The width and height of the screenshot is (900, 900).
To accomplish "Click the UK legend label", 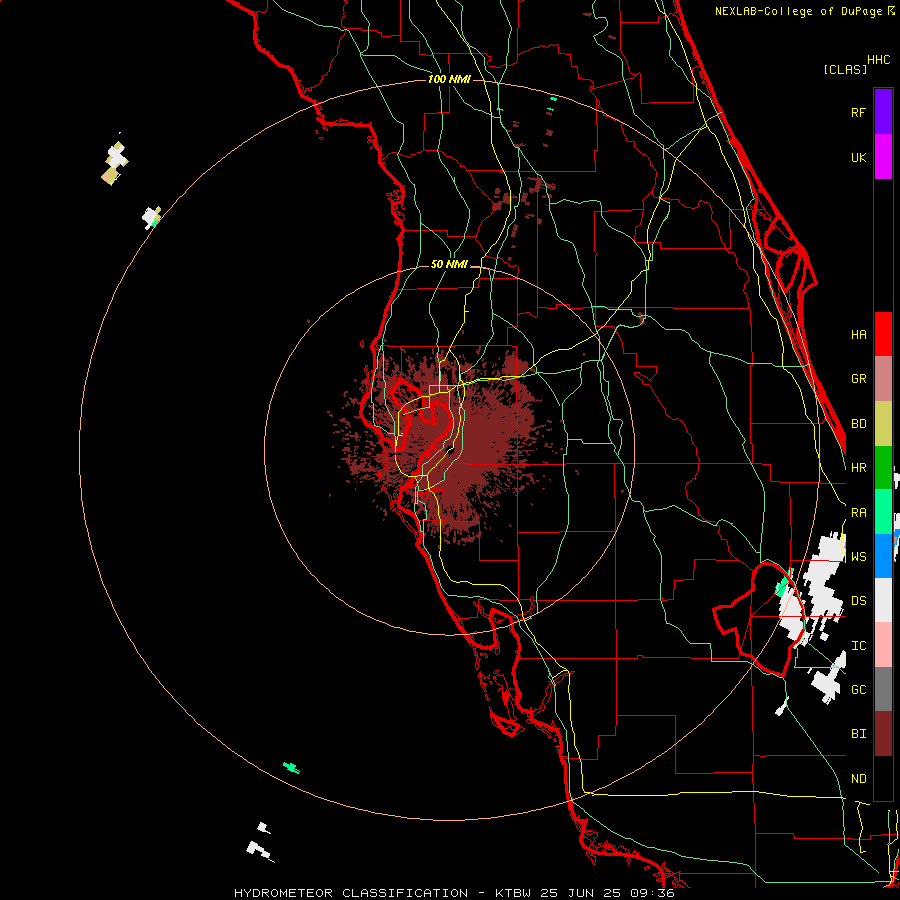I will coord(858,157).
